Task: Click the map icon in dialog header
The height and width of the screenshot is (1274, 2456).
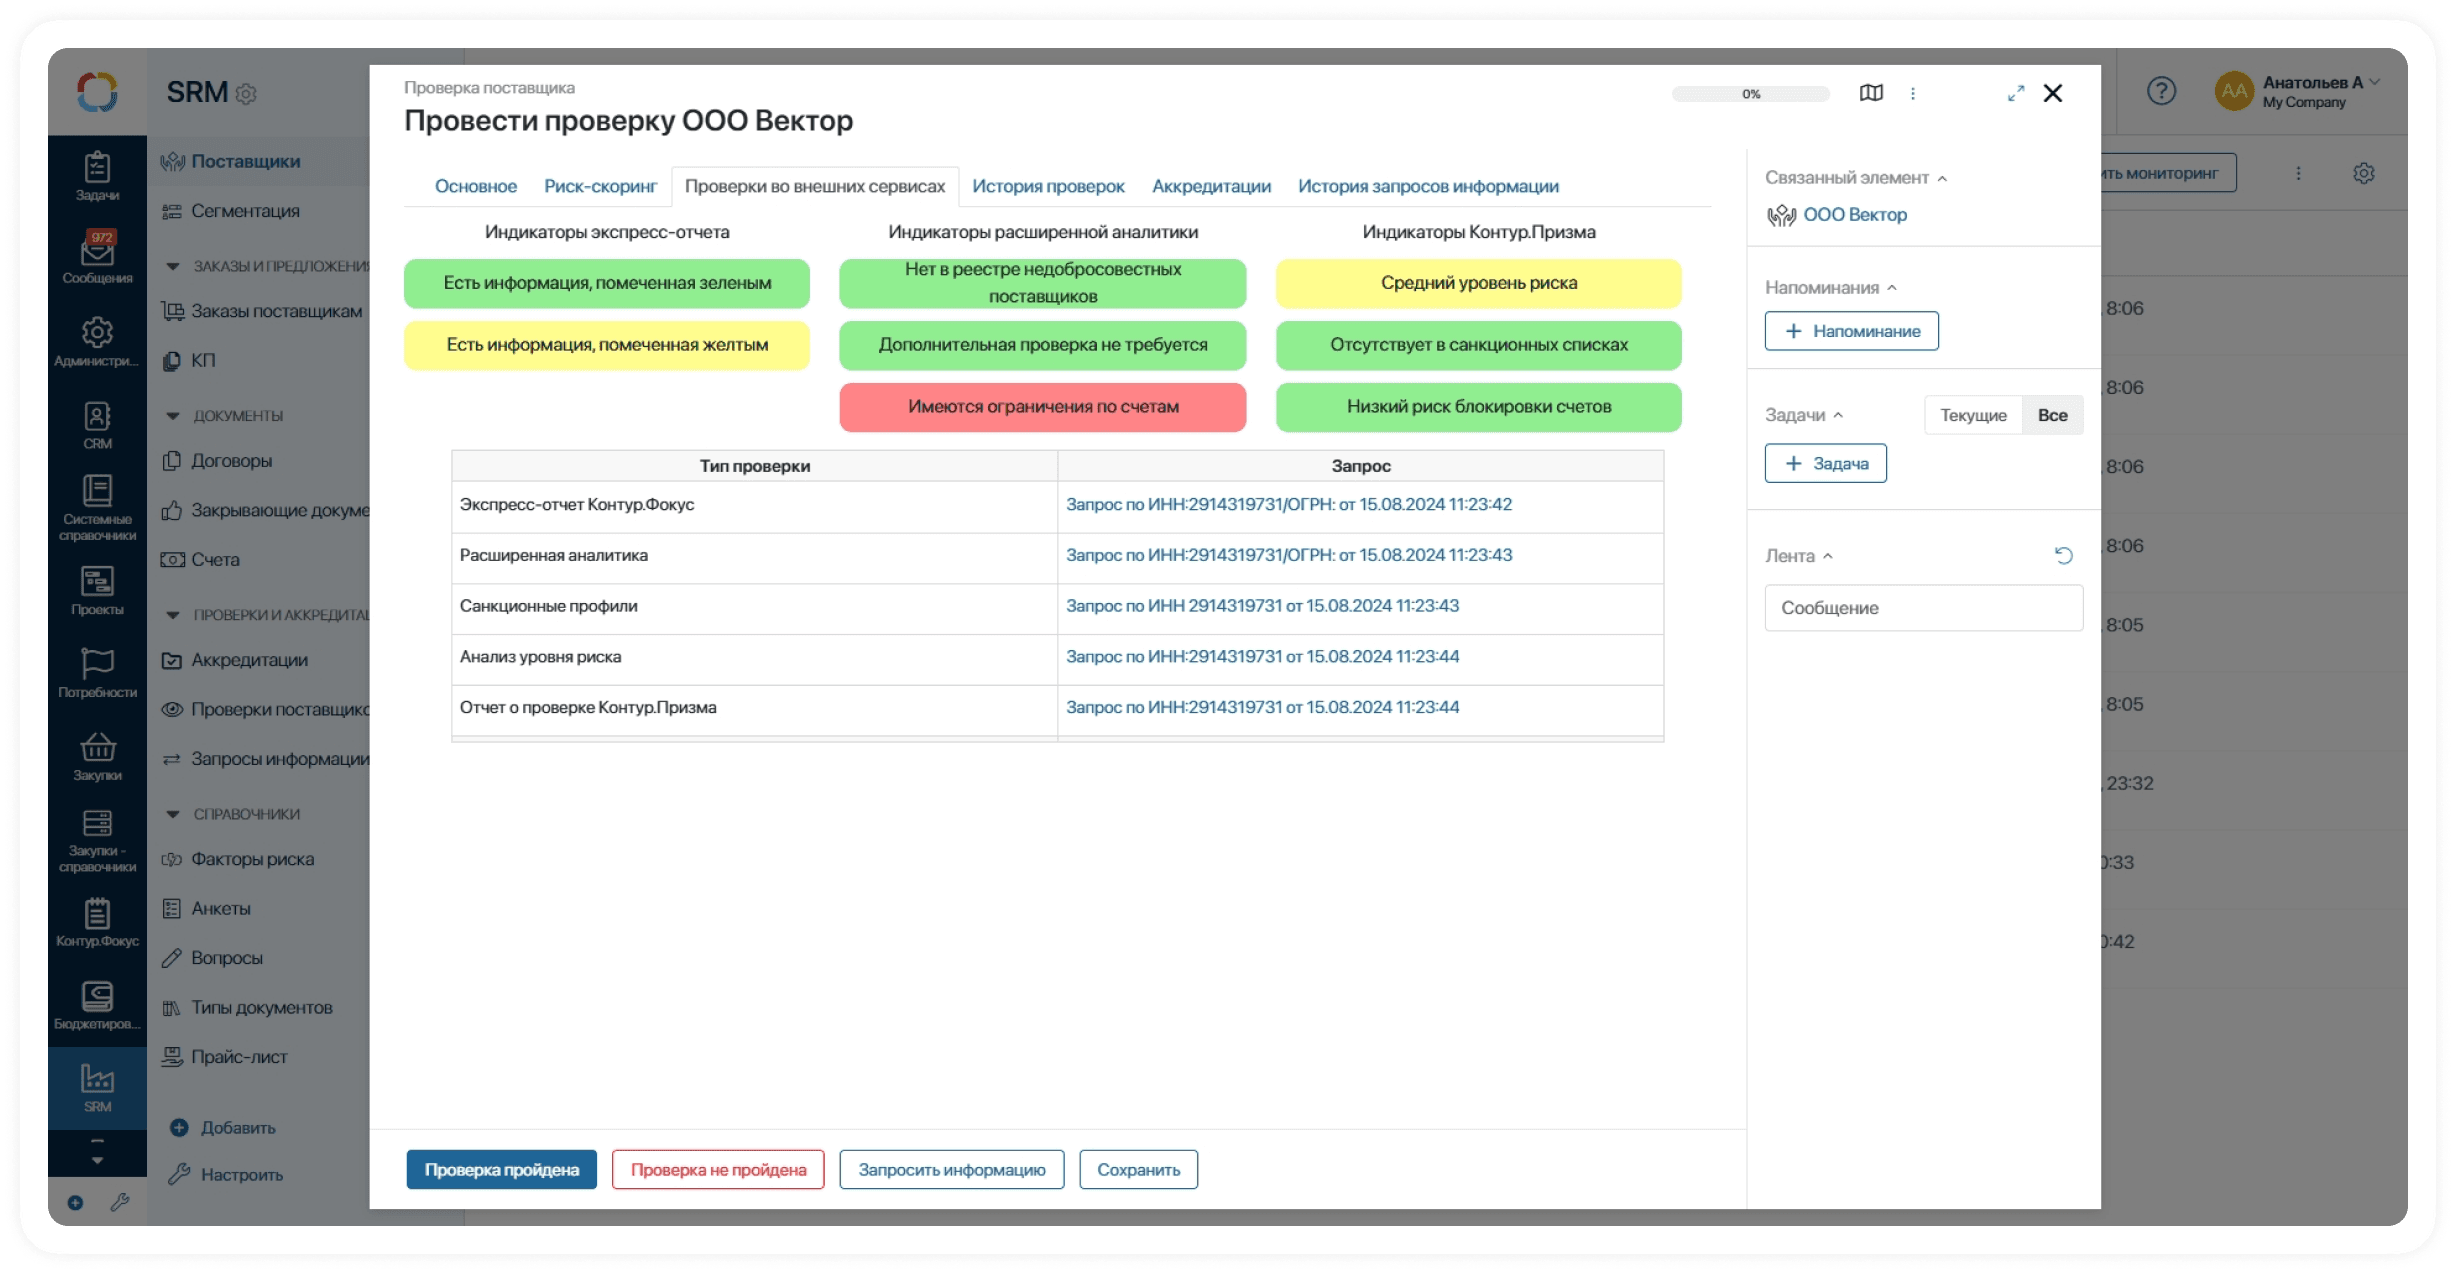Action: 1871,93
